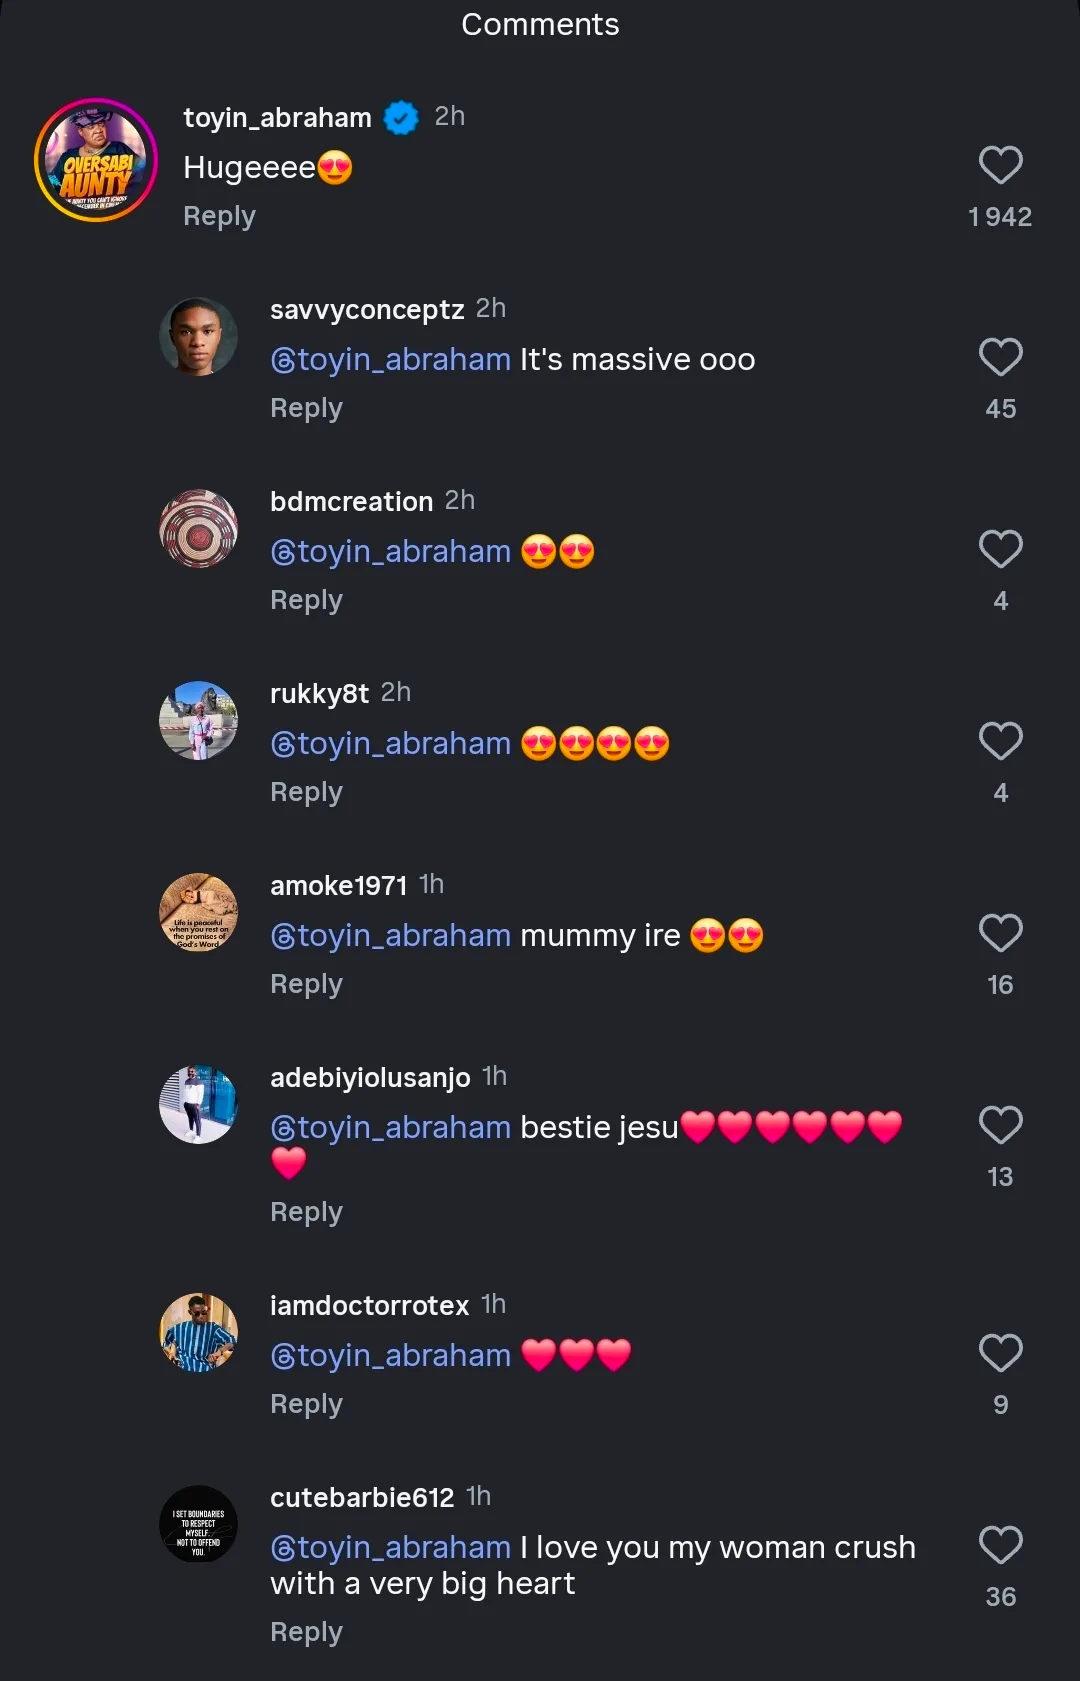Viewport: 1080px width, 1681px height.
Task: Open toyin_abraham's profile picture
Action: [x=96, y=160]
